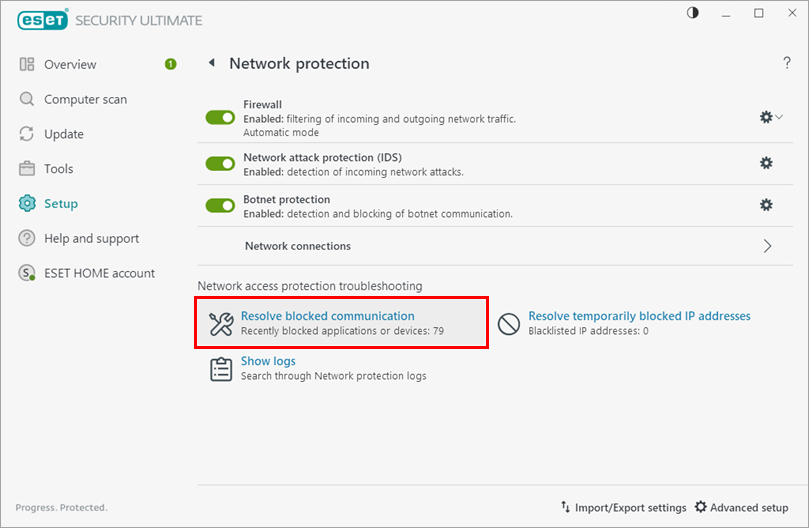
Task: Open help via the question mark icon
Action: [x=787, y=63]
